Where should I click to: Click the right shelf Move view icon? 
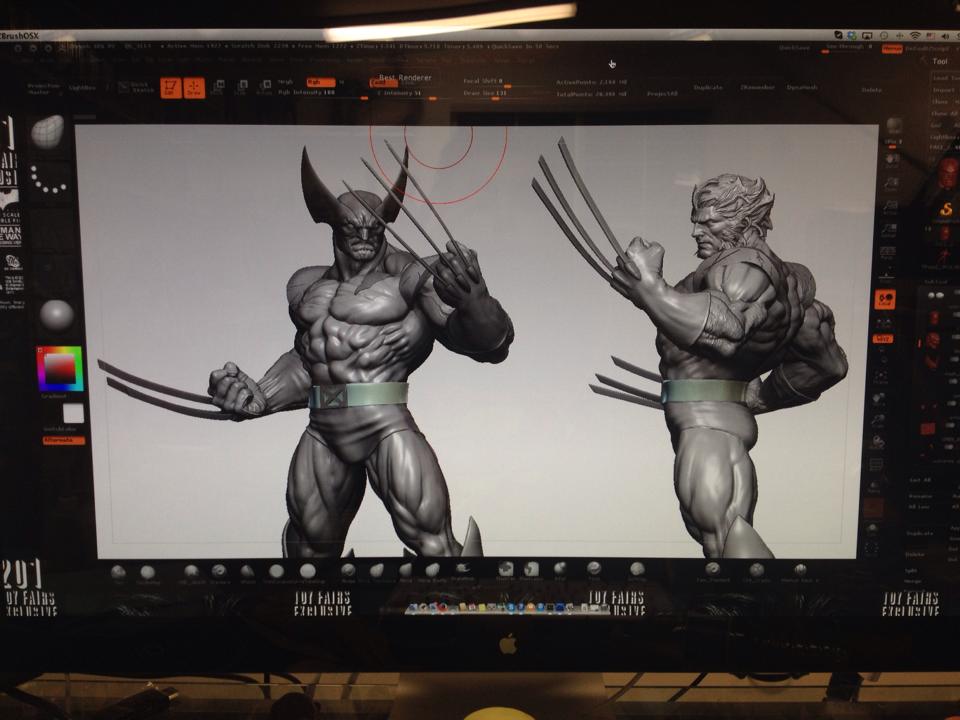coord(880,400)
